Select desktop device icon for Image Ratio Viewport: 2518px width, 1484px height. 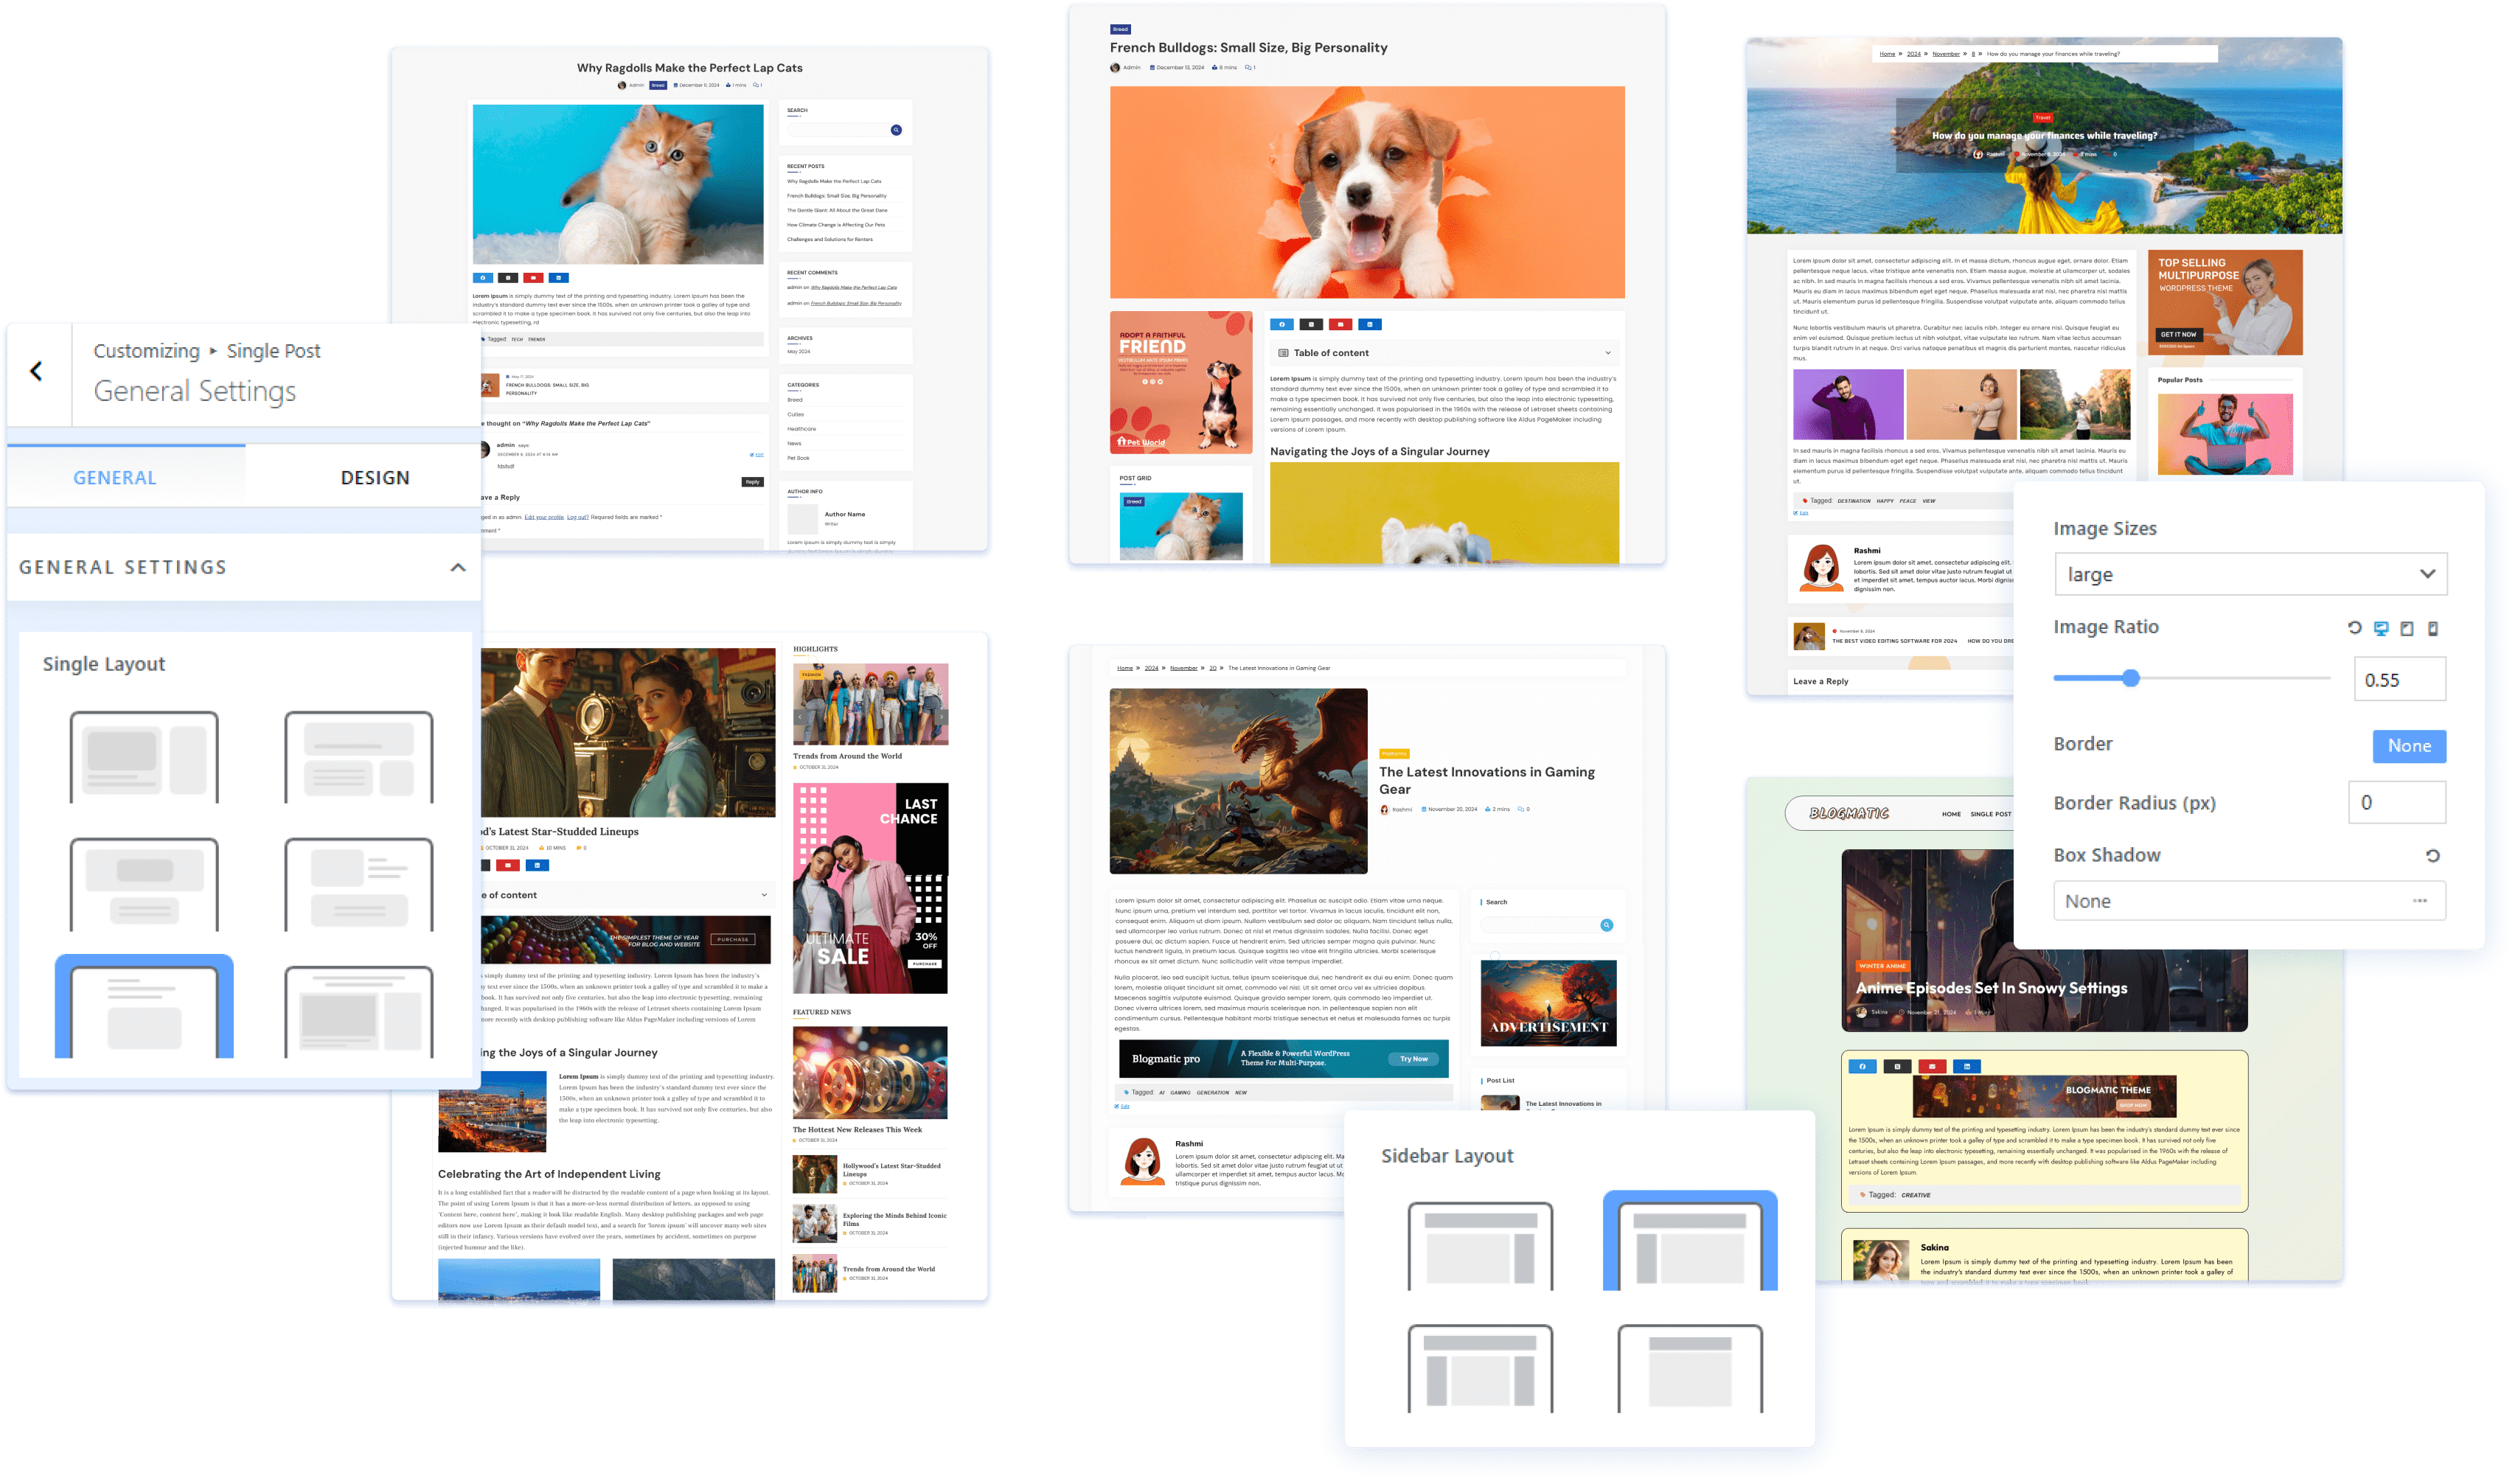click(2381, 628)
